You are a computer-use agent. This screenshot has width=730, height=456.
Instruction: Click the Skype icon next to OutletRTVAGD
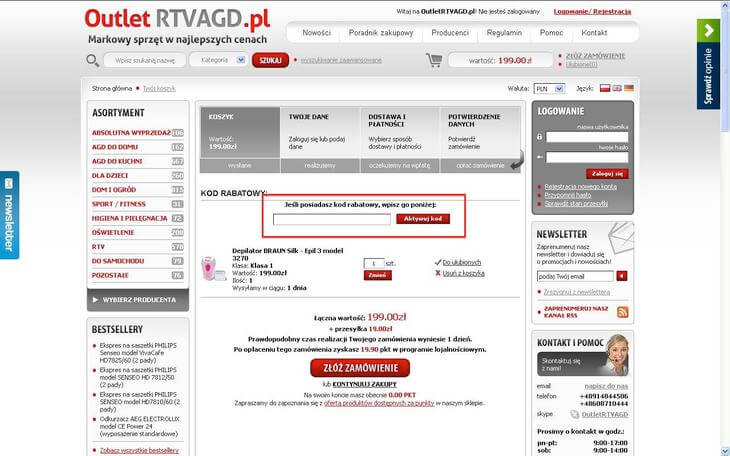coord(575,414)
